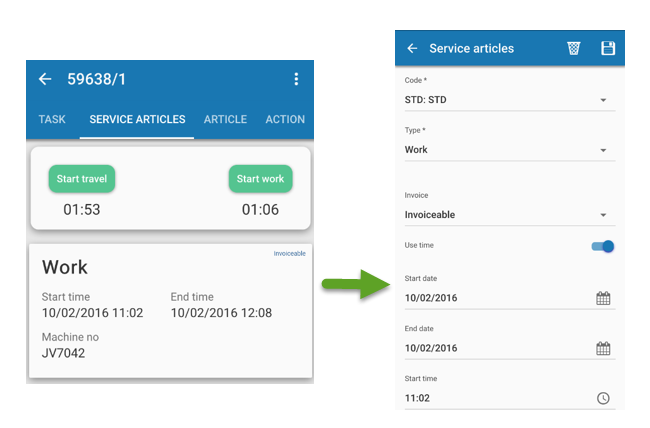Open the three-dot overflow menu

click(x=296, y=79)
